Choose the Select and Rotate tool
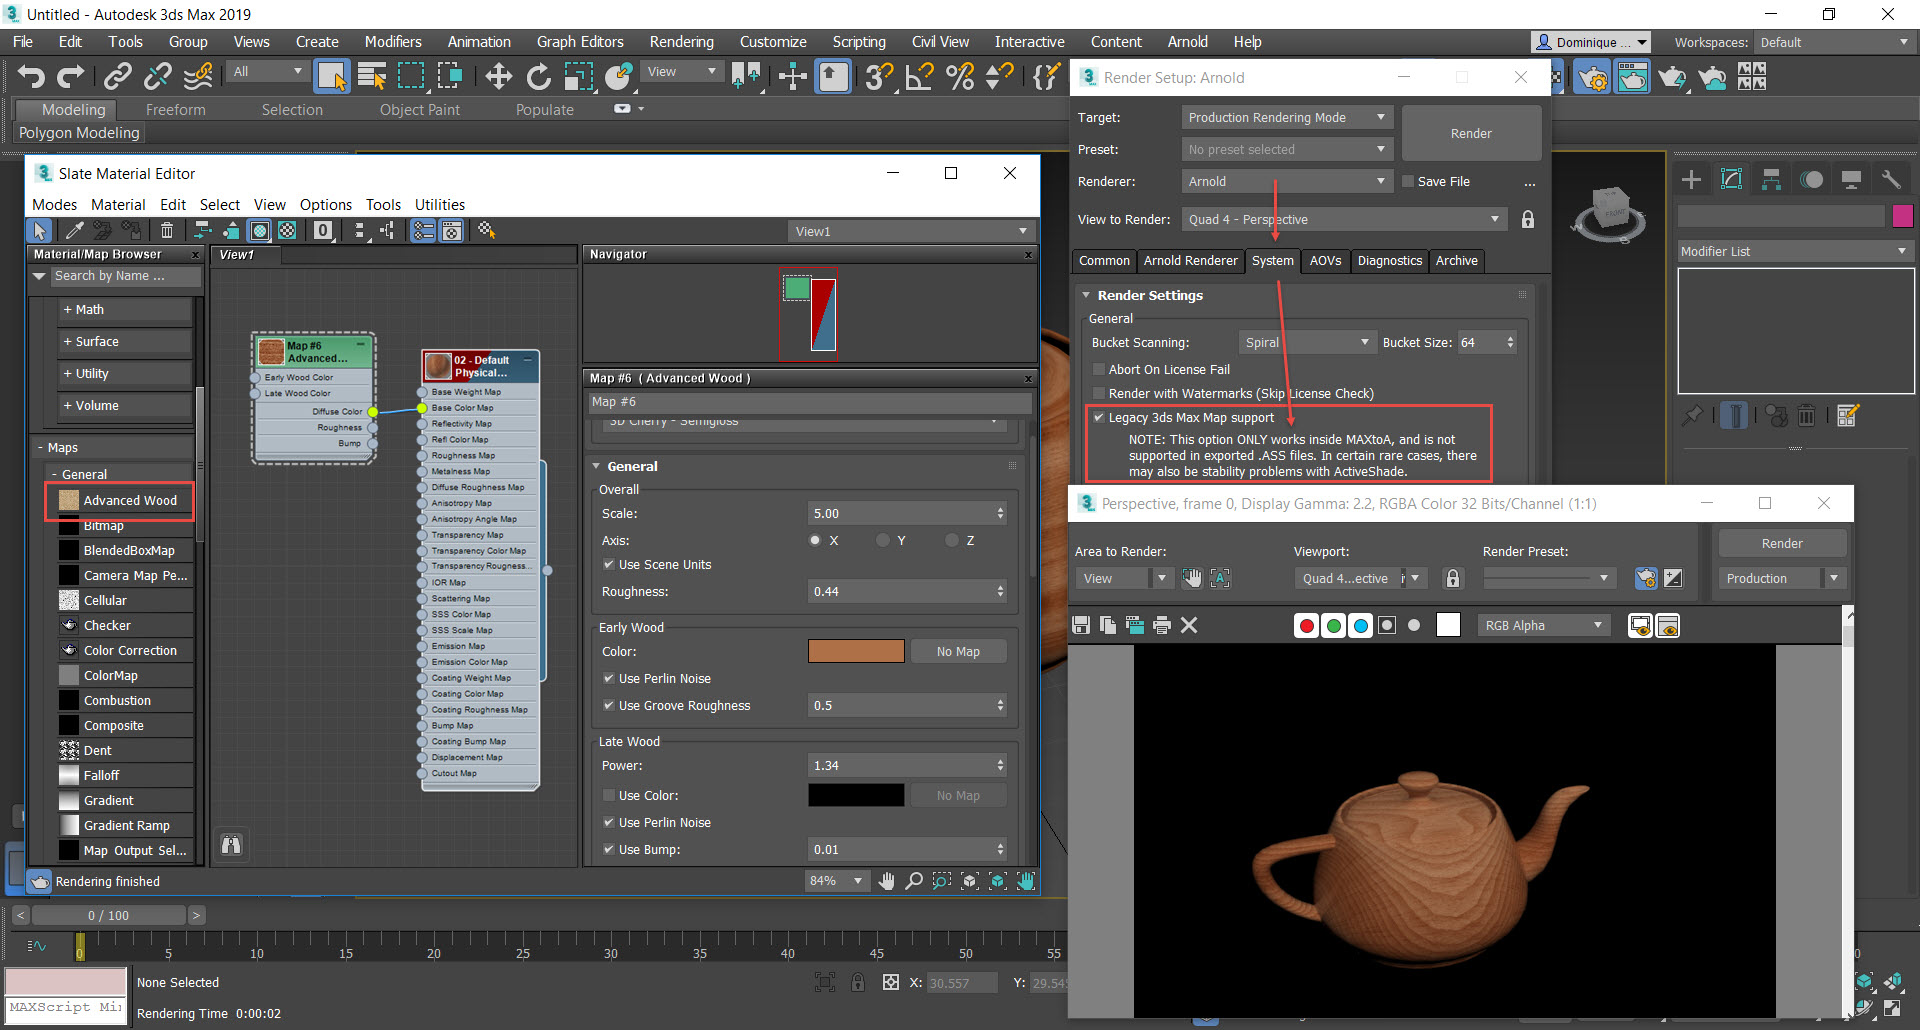 (539, 76)
